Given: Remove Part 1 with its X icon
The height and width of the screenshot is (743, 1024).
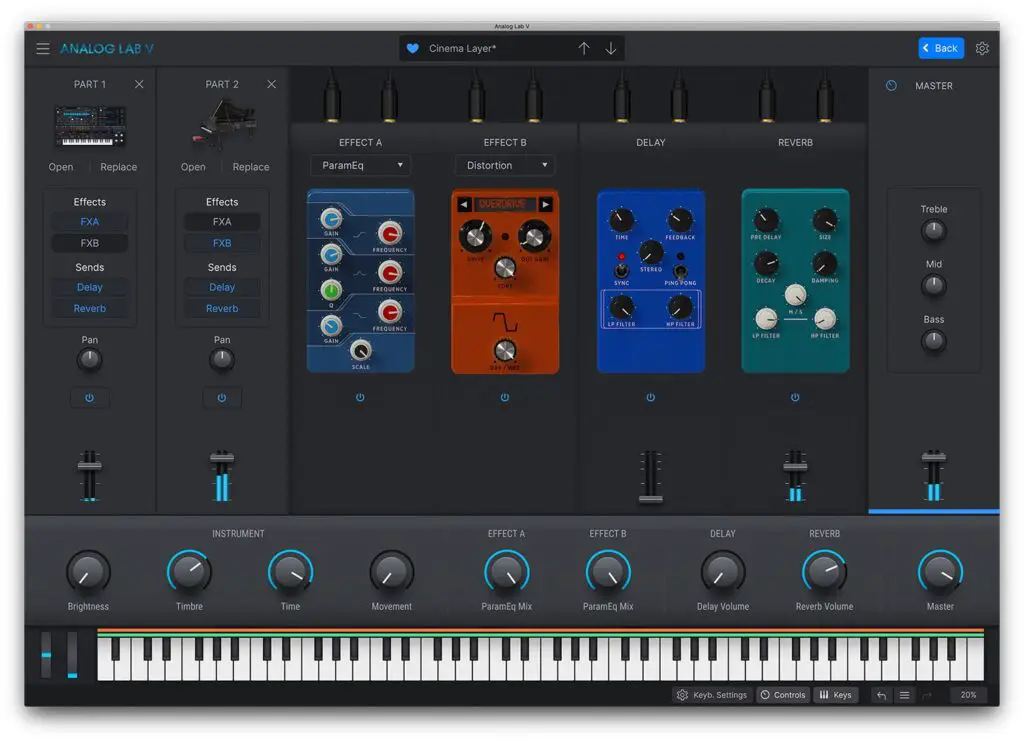Looking at the screenshot, I should [x=139, y=84].
